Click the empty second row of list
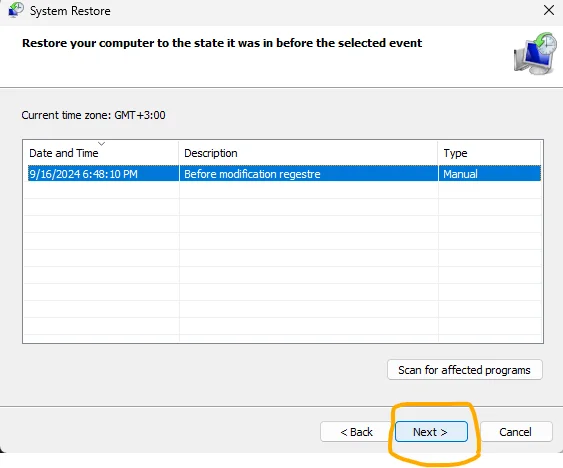This screenshot has height=468, width=563. pos(283,190)
